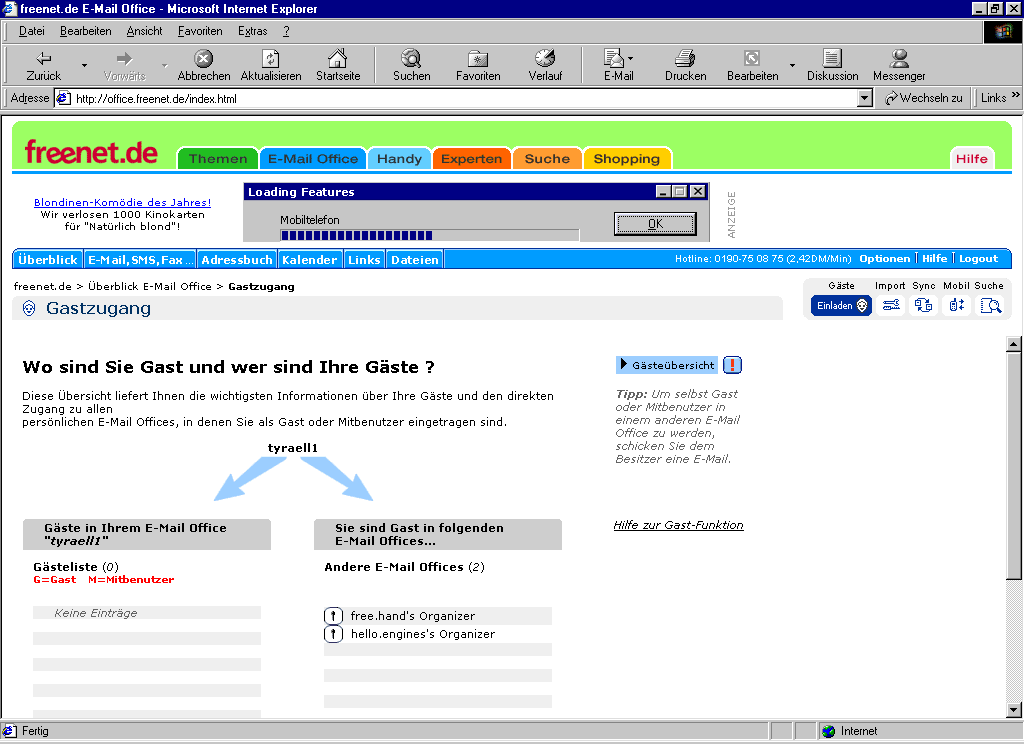Screen dimensions: 1024x744
Task: Select the Dateien navigation tab
Action: 415,259
